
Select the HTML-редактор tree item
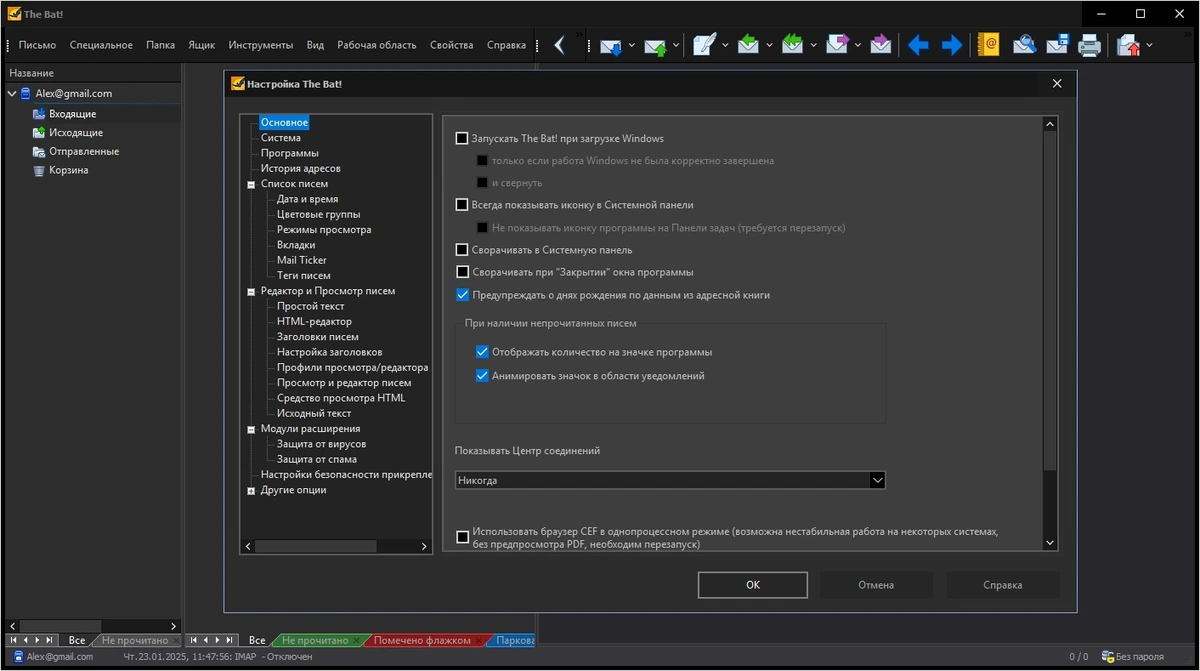314,322
